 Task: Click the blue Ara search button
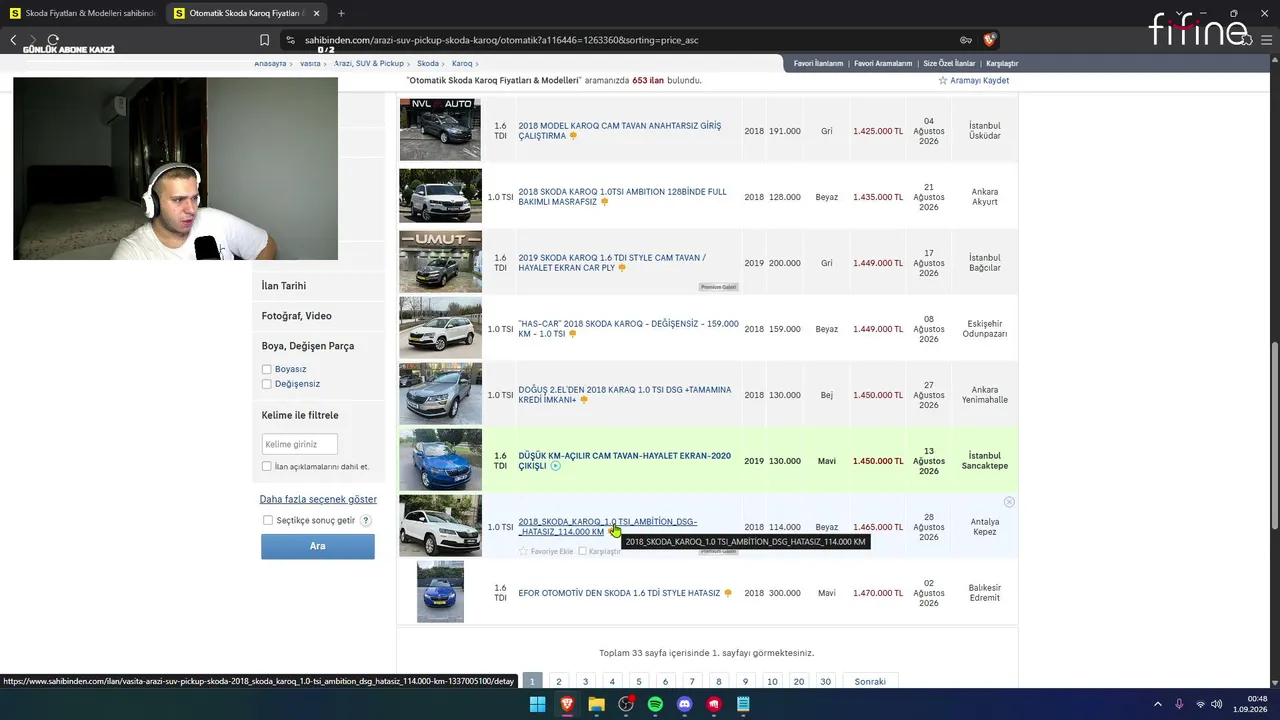pyautogui.click(x=318, y=546)
